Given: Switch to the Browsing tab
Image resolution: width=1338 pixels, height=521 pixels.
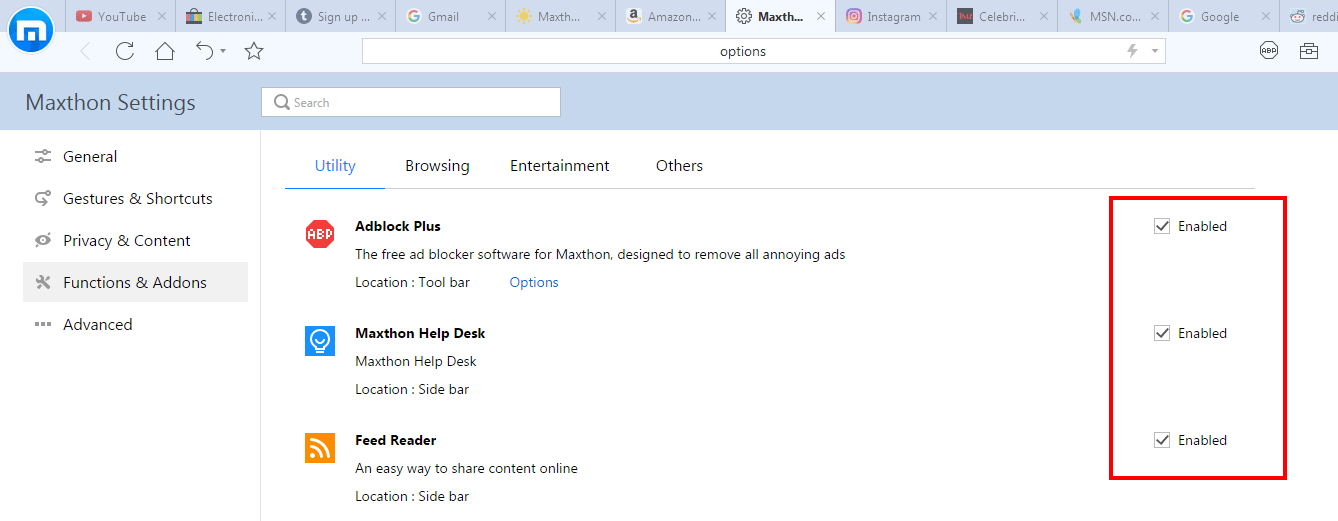Looking at the screenshot, I should pos(437,166).
